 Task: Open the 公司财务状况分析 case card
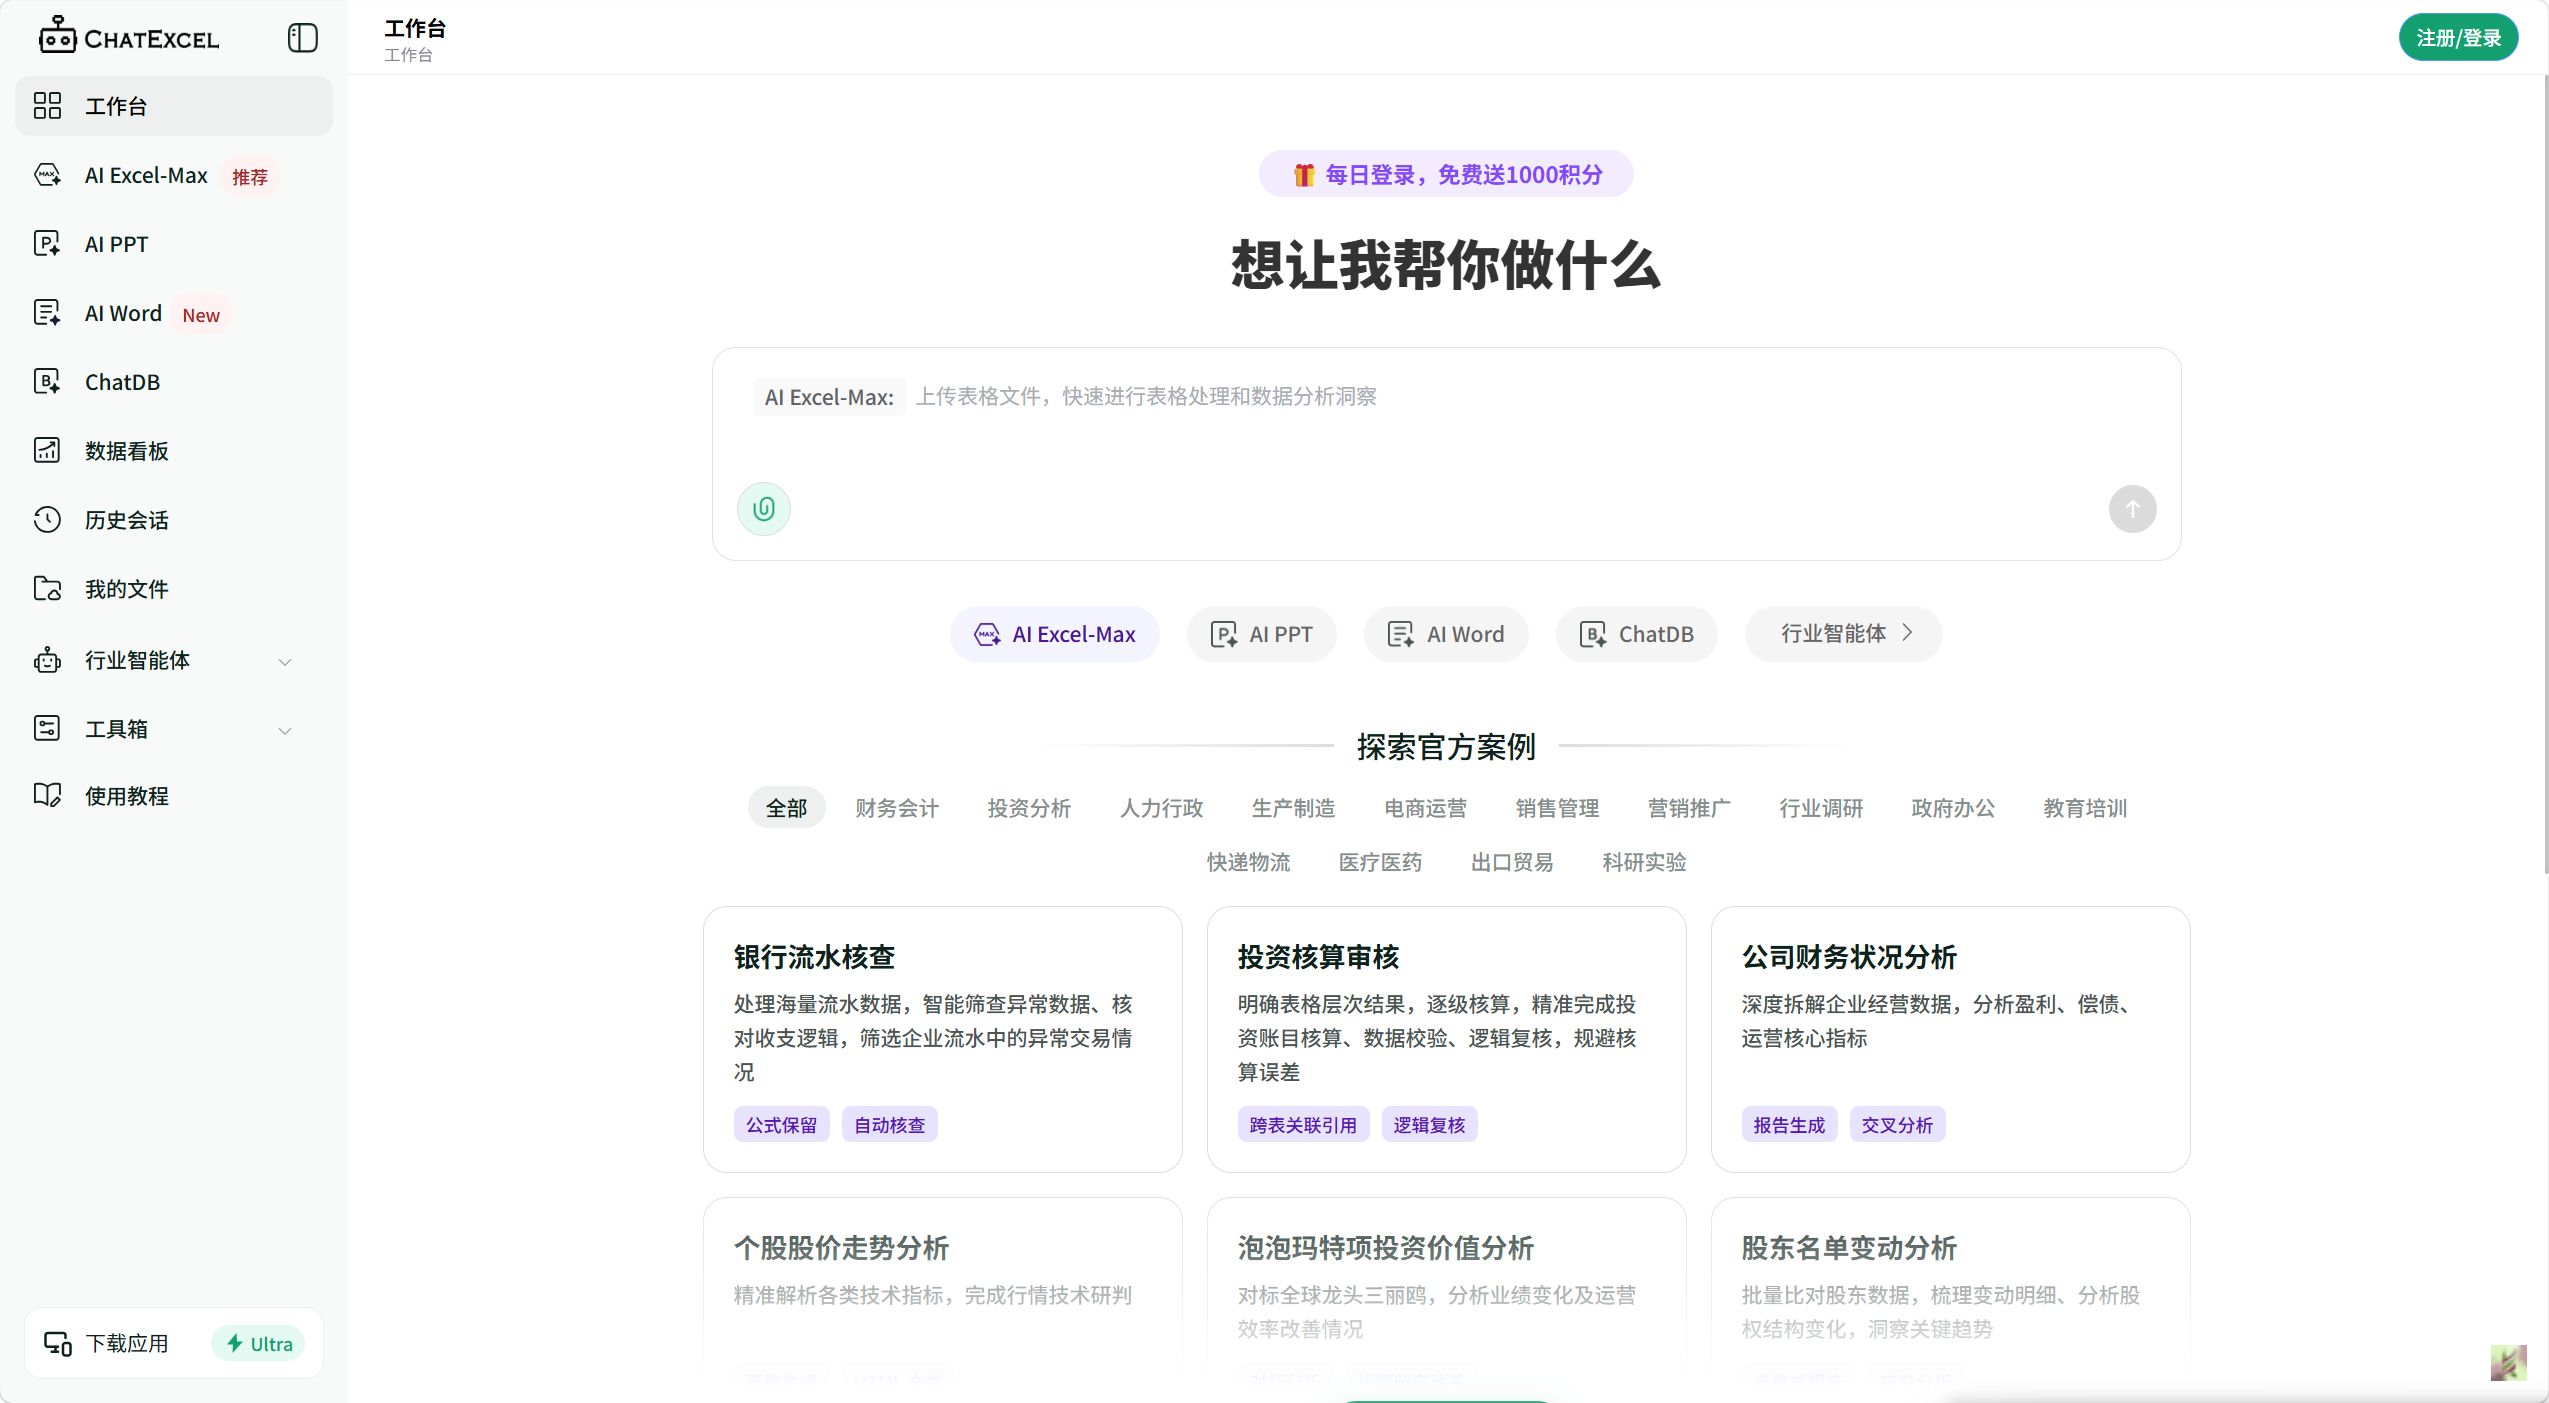[x=1950, y=1039]
